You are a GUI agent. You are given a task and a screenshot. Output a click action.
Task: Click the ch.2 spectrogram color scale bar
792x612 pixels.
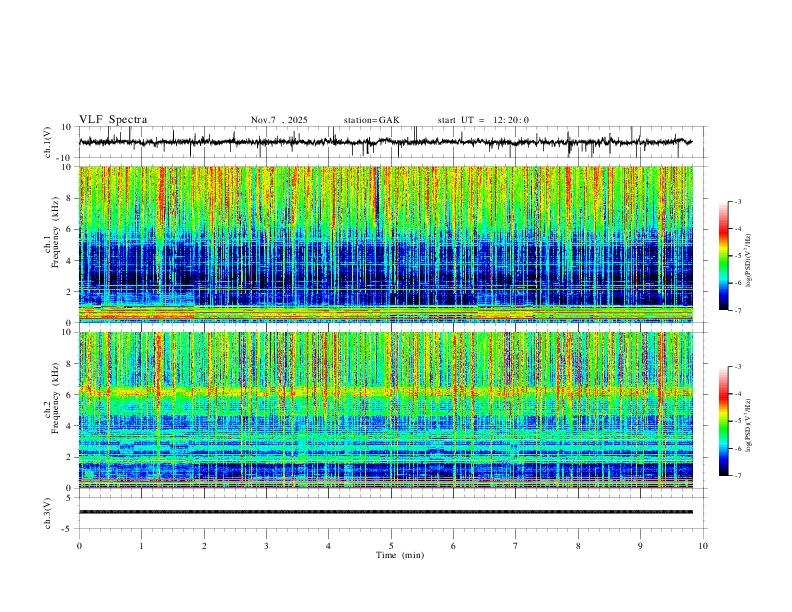[724, 421]
